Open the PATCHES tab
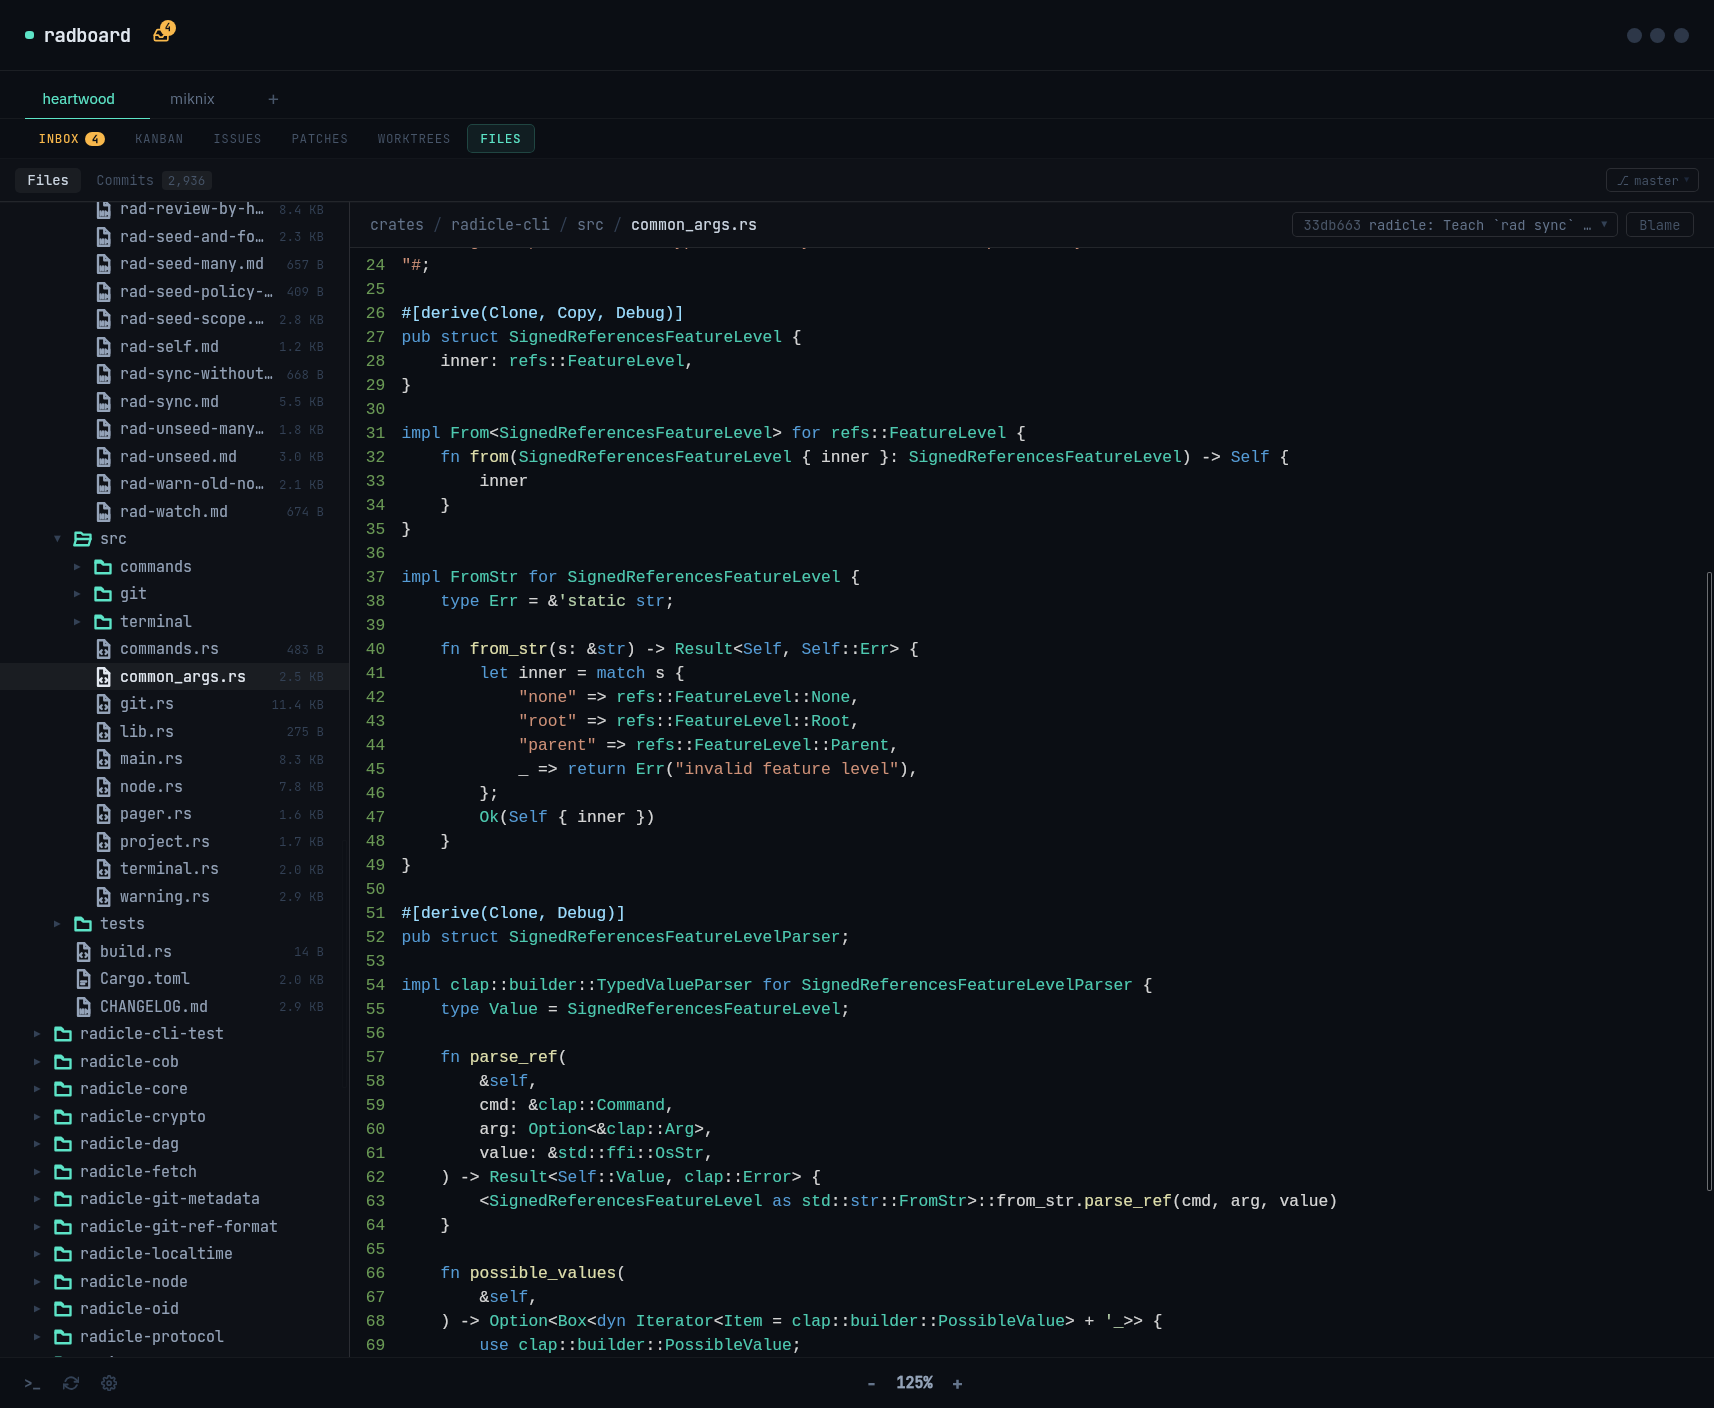The height and width of the screenshot is (1408, 1714). point(320,139)
